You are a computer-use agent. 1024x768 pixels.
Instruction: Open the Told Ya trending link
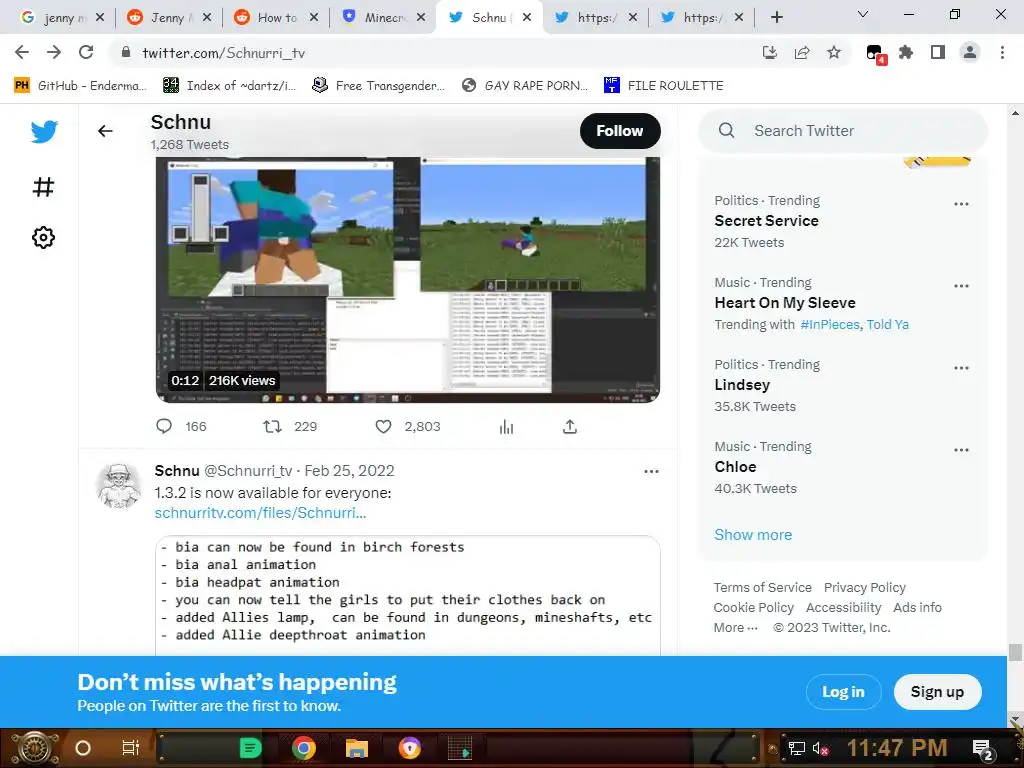coord(888,325)
